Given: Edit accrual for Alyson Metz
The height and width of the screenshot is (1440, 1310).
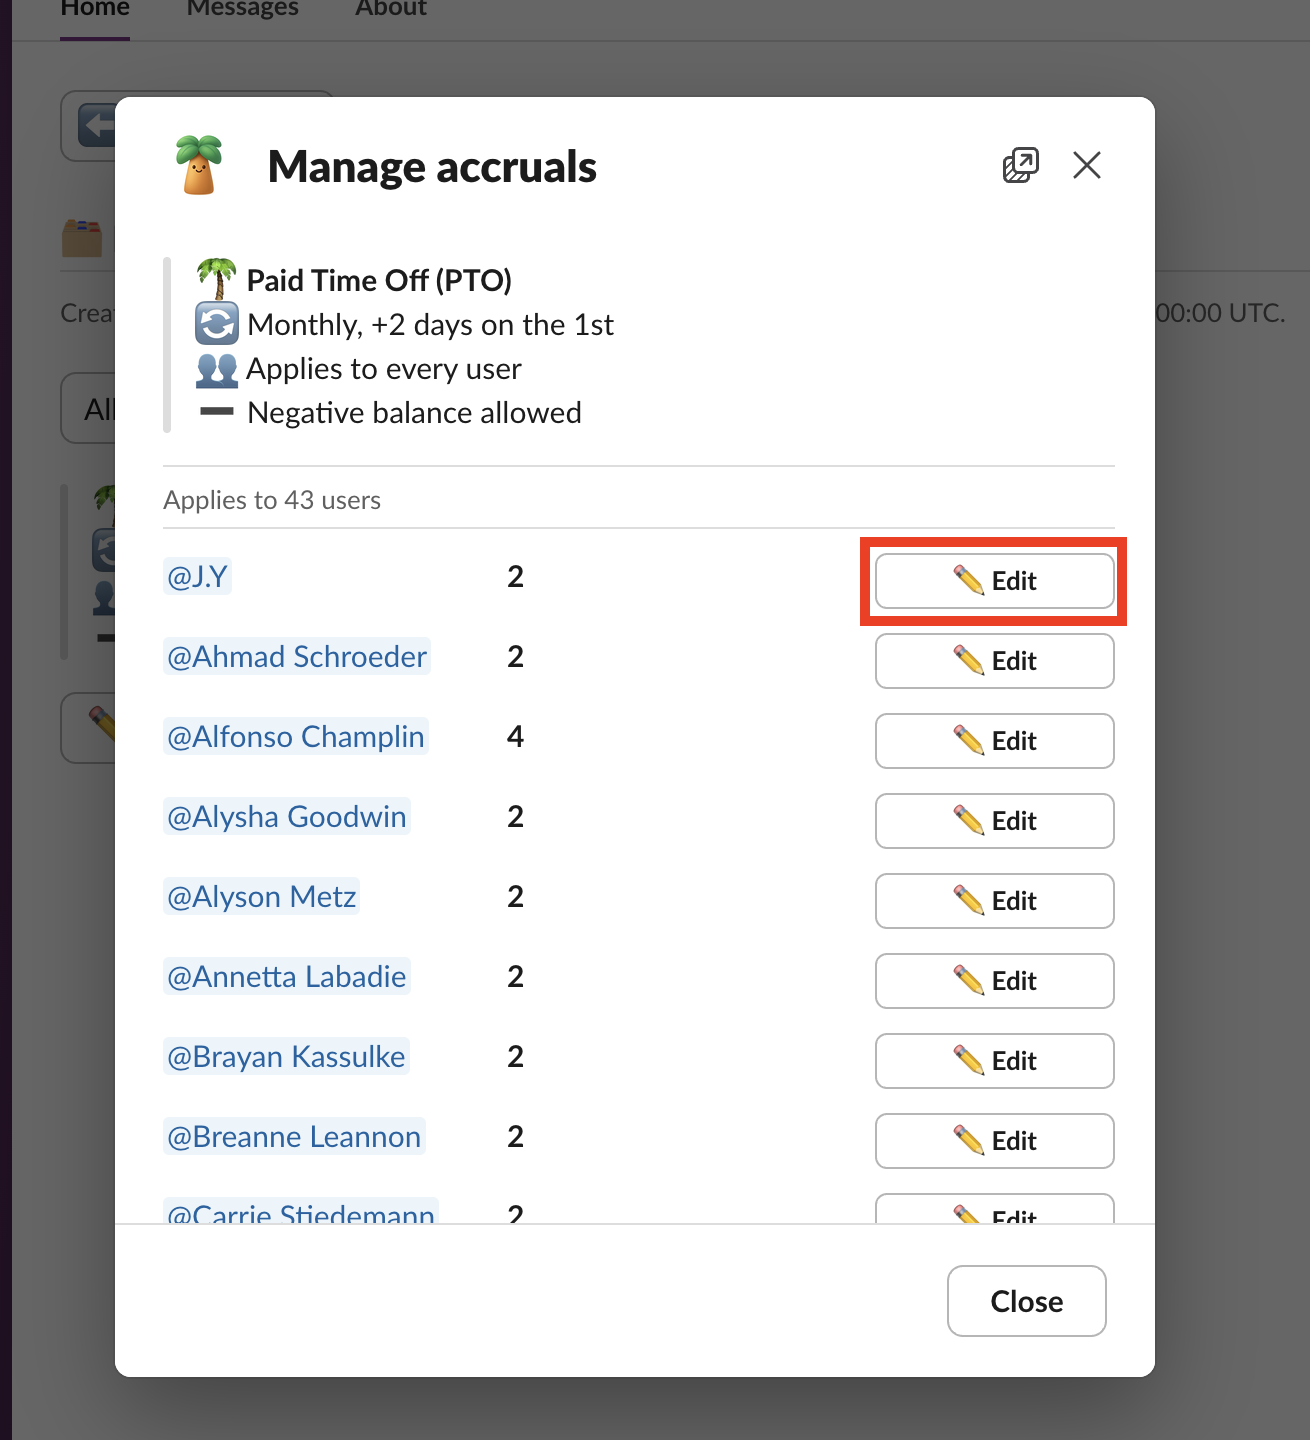Looking at the screenshot, I should click(x=994, y=901).
